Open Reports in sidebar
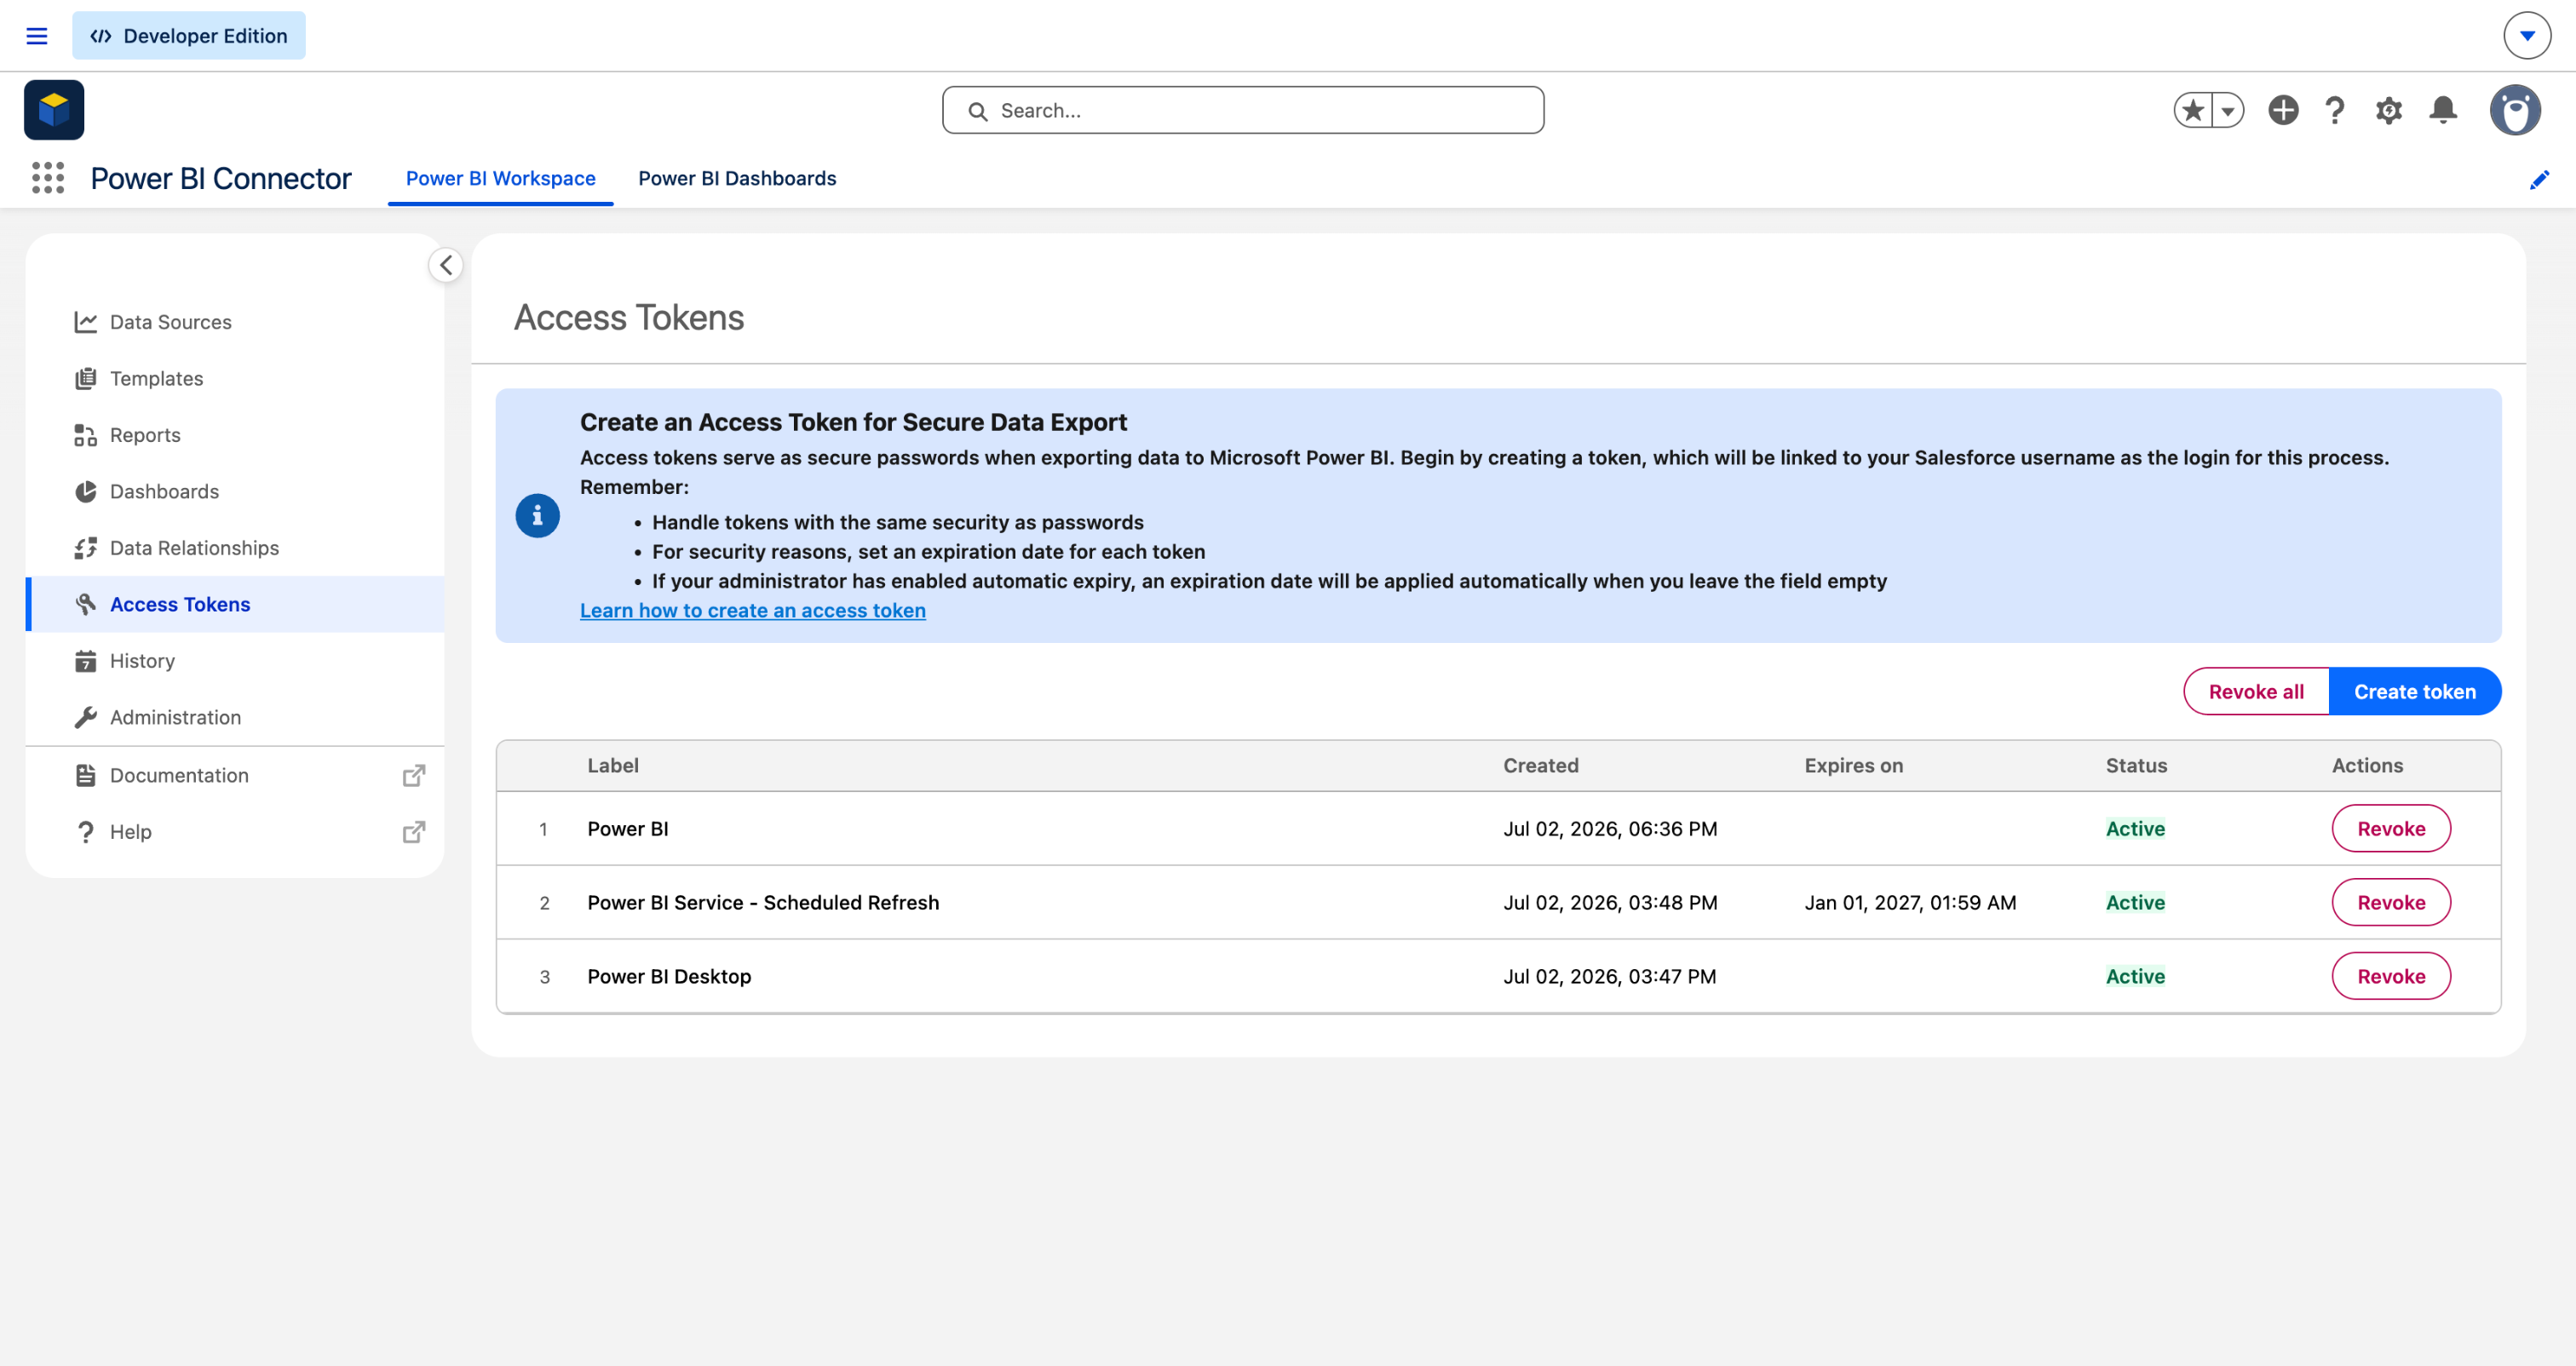2576x1366 pixels. pyautogui.click(x=235, y=435)
